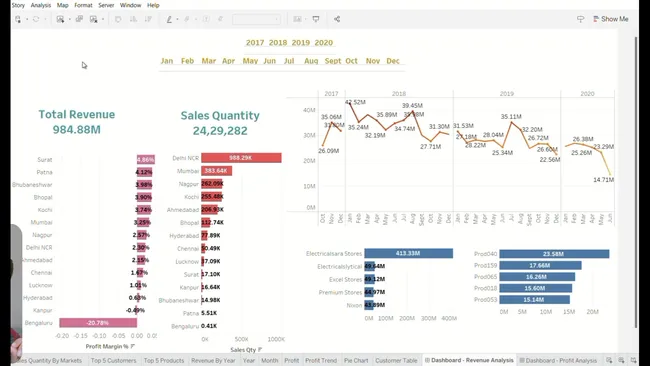Open the Server menu
This screenshot has height=366, width=650.
pyautogui.click(x=106, y=5)
